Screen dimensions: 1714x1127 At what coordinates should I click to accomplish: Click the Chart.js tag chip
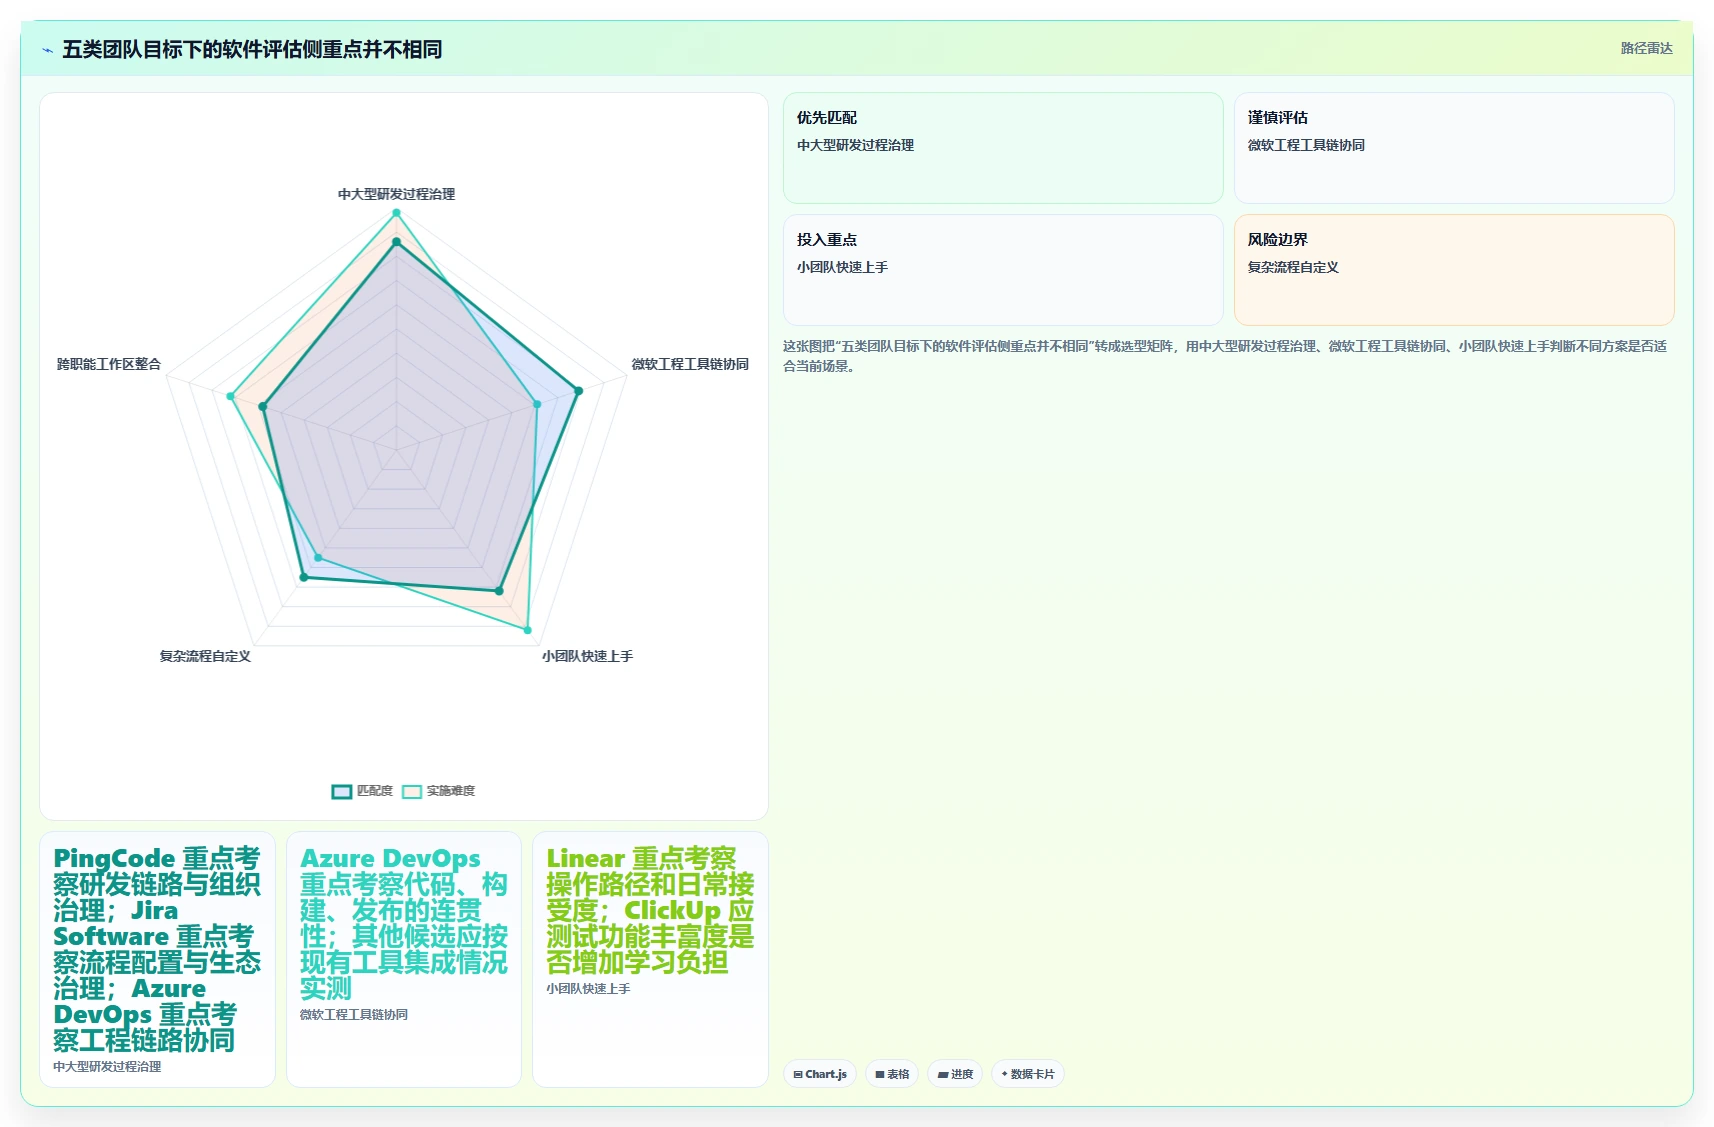pyautogui.click(x=820, y=1074)
